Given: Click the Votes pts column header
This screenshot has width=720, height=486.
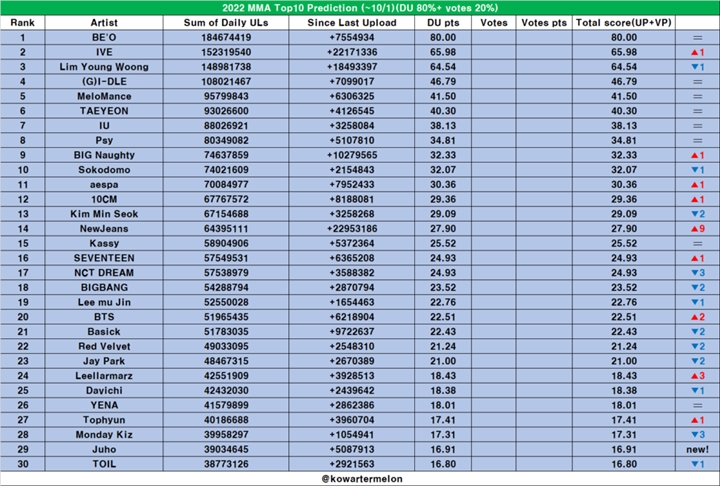Looking at the screenshot, I should click(544, 23).
